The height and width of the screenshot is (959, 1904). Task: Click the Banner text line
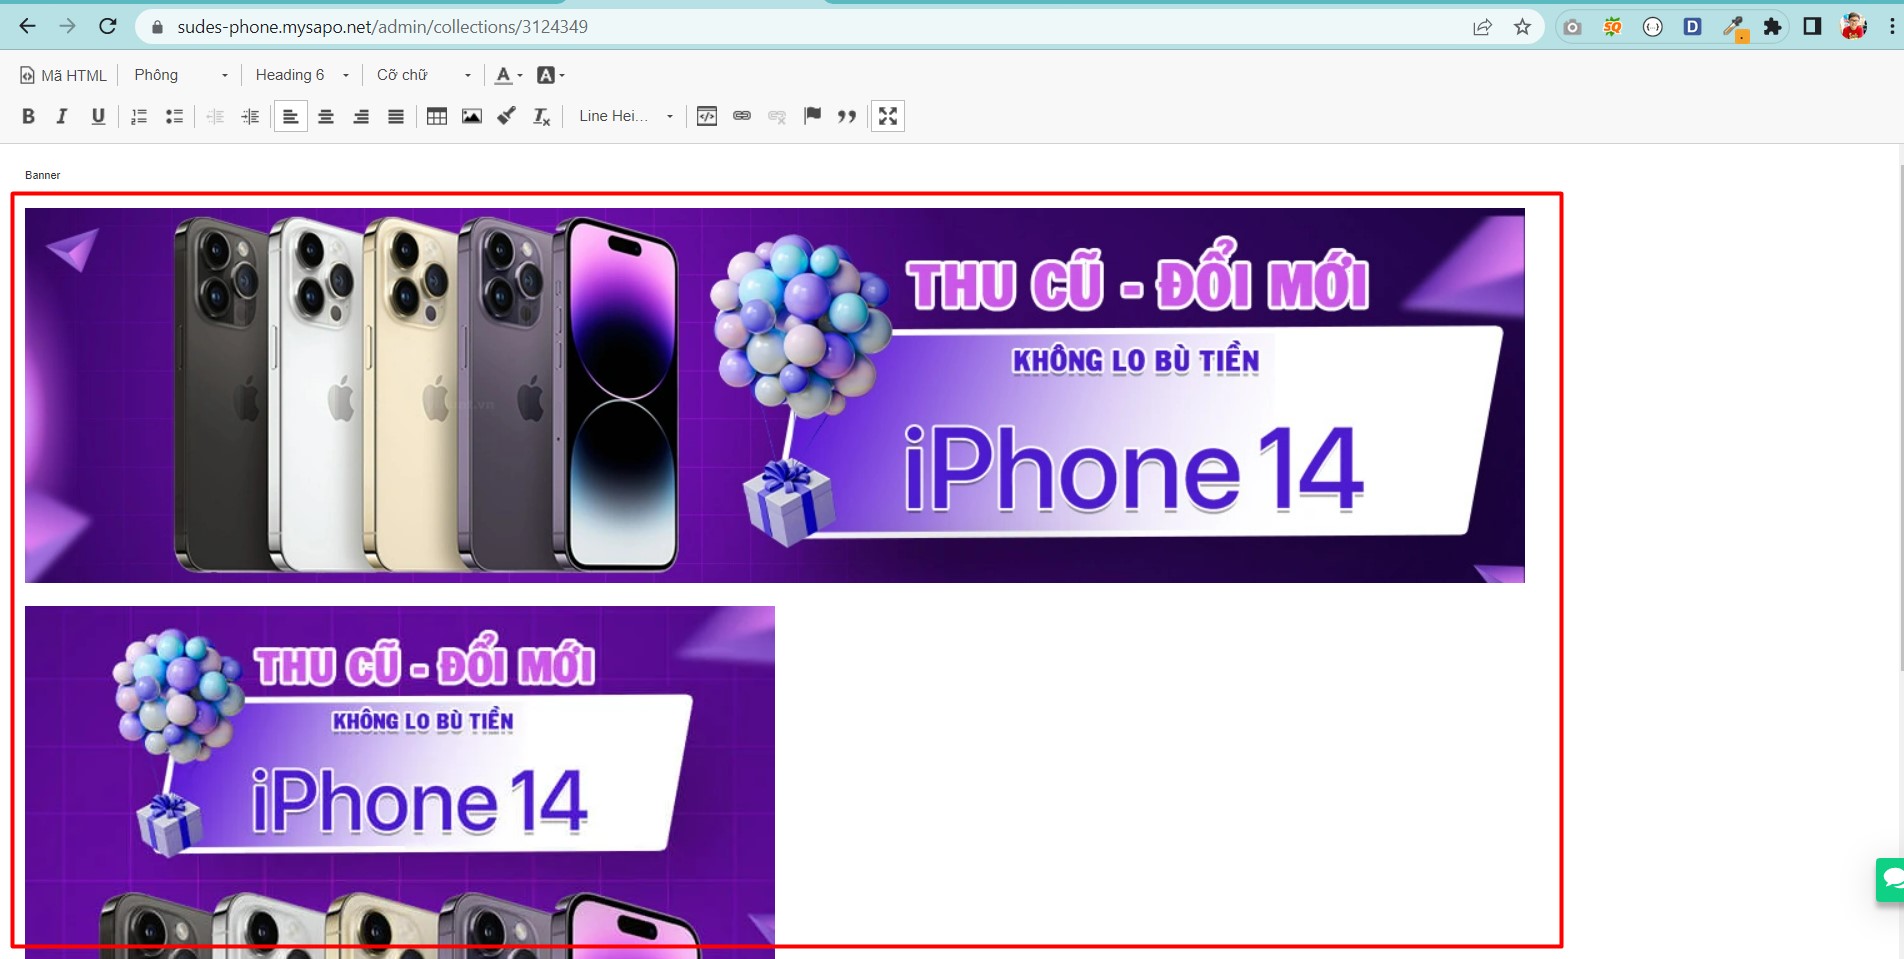click(43, 175)
